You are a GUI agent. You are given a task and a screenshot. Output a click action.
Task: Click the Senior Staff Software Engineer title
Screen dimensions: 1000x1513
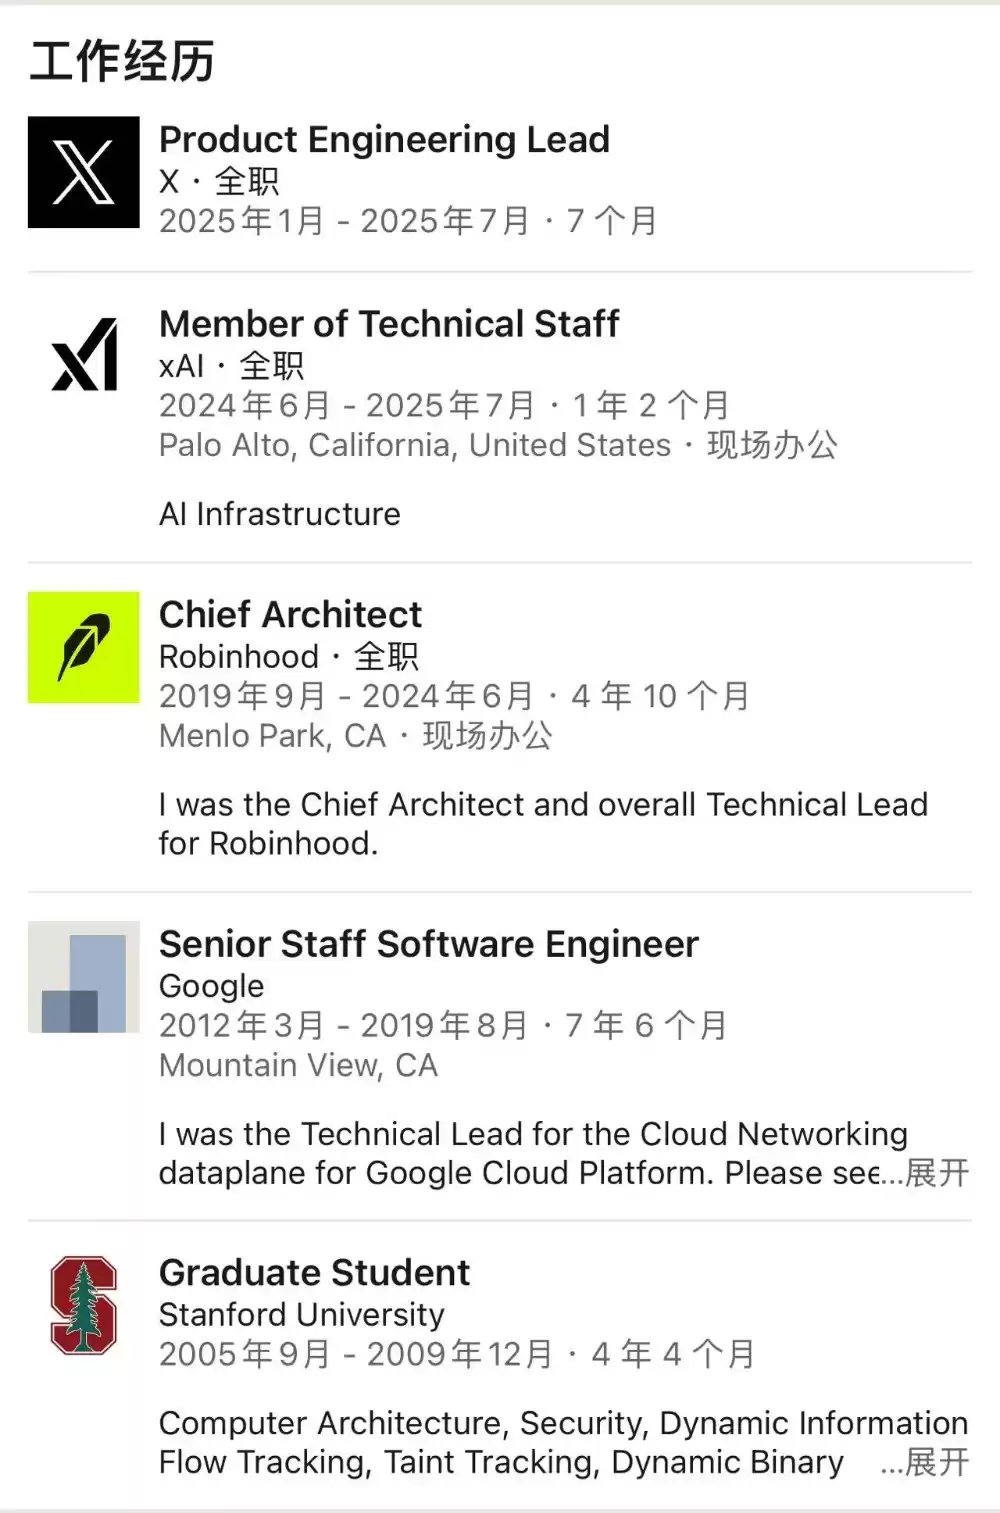coord(428,944)
